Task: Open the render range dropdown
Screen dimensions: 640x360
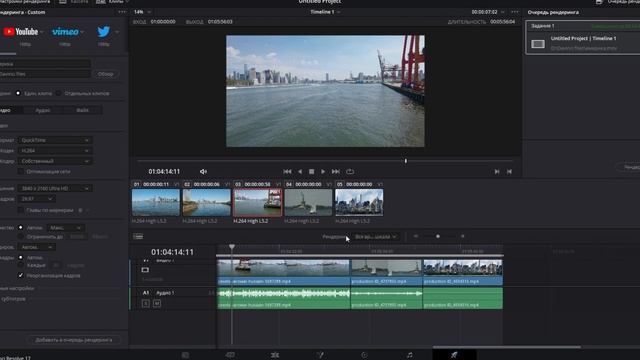Action: pos(376,237)
